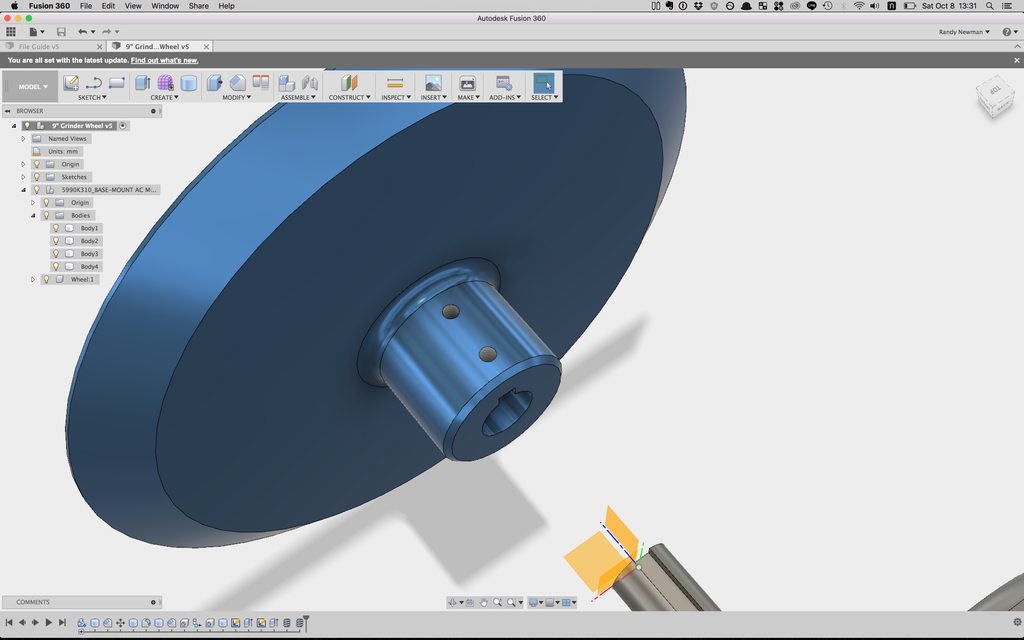Click the Press Pull icon under Modify
The width and height of the screenshot is (1024, 640).
[x=214, y=83]
